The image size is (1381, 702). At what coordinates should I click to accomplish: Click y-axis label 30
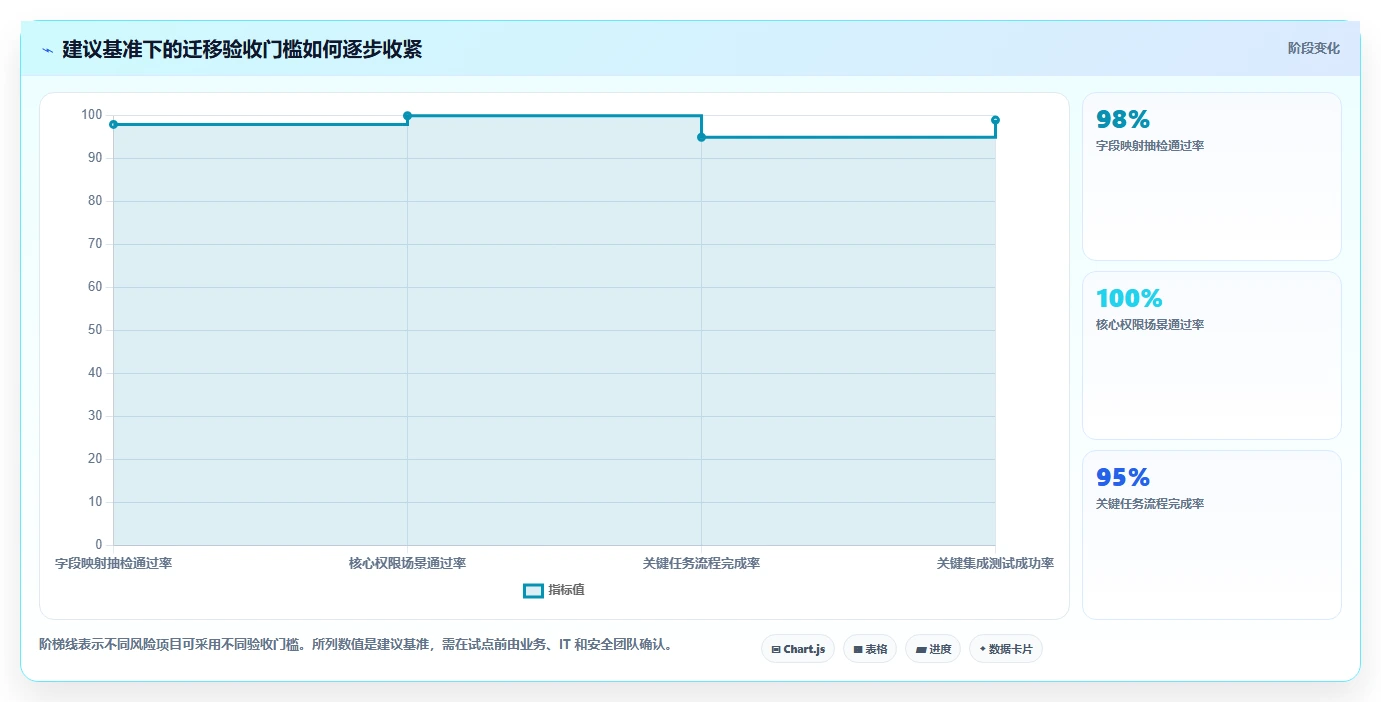[x=95, y=416]
